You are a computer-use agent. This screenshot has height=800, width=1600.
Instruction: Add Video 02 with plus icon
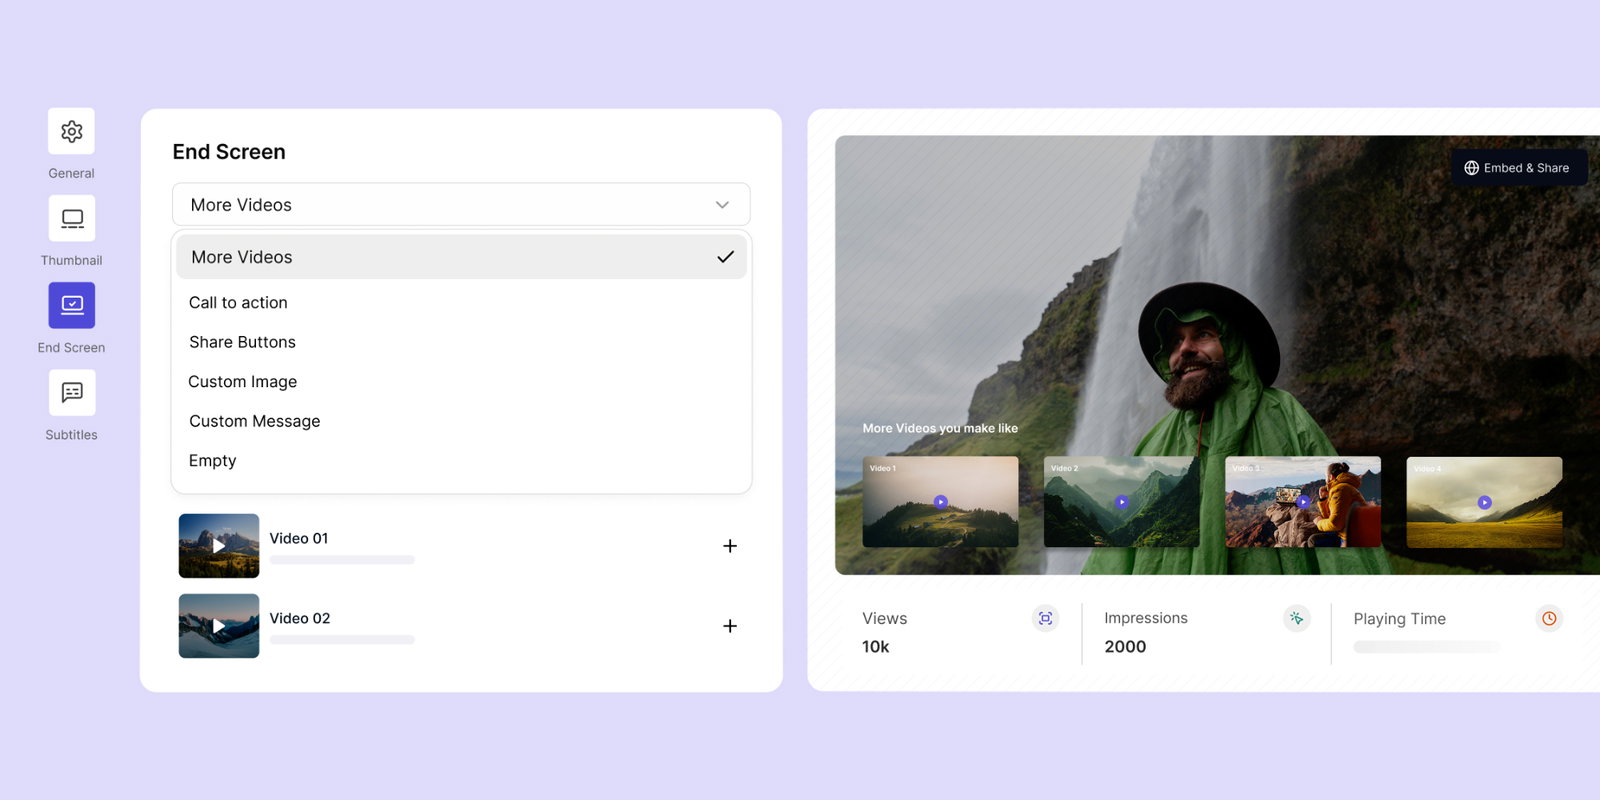[730, 626]
